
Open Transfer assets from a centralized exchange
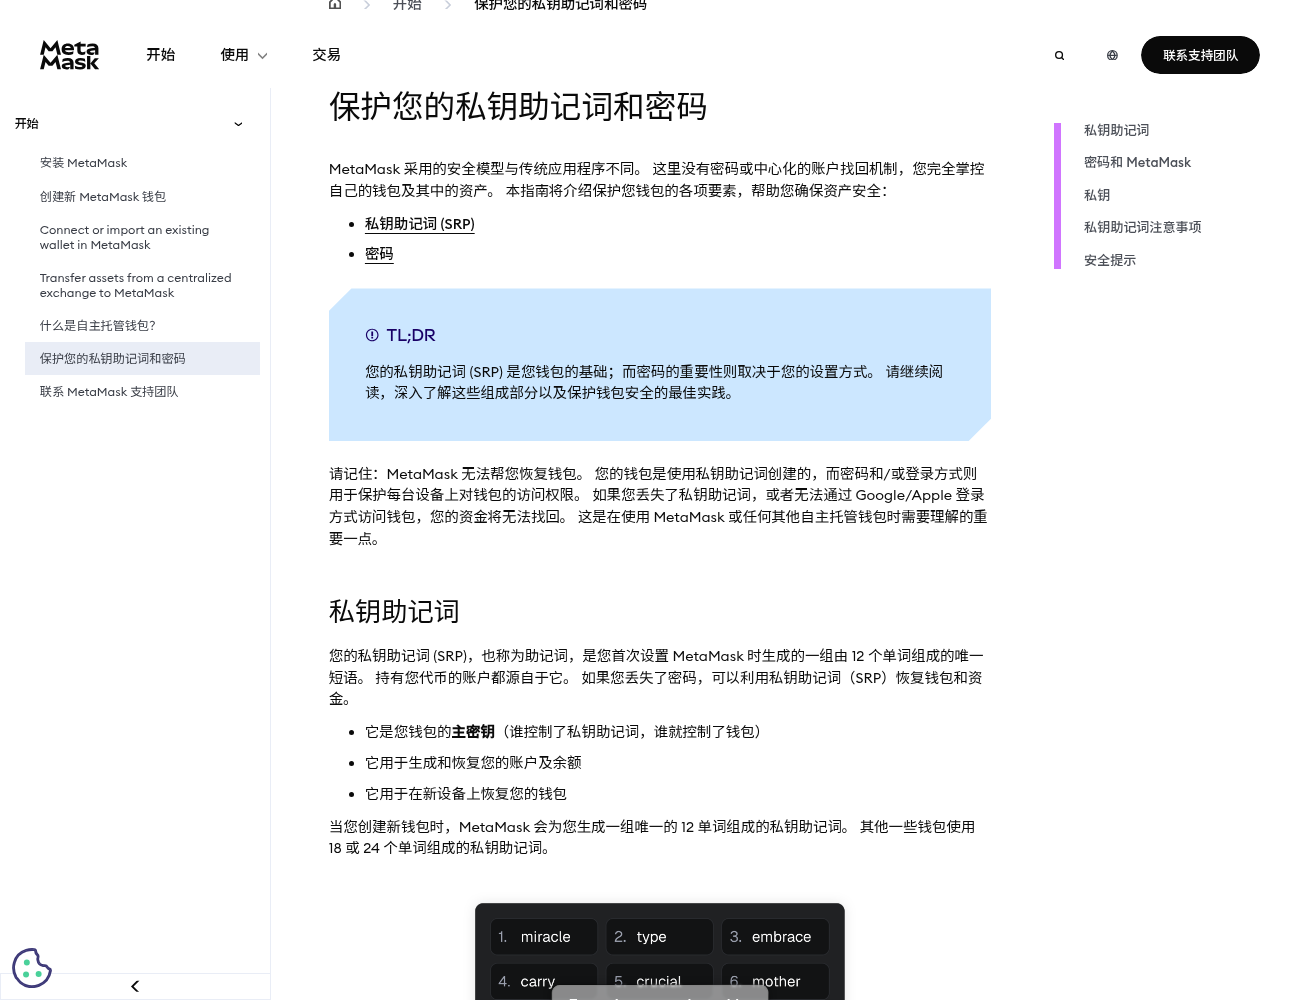click(x=135, y=285)
